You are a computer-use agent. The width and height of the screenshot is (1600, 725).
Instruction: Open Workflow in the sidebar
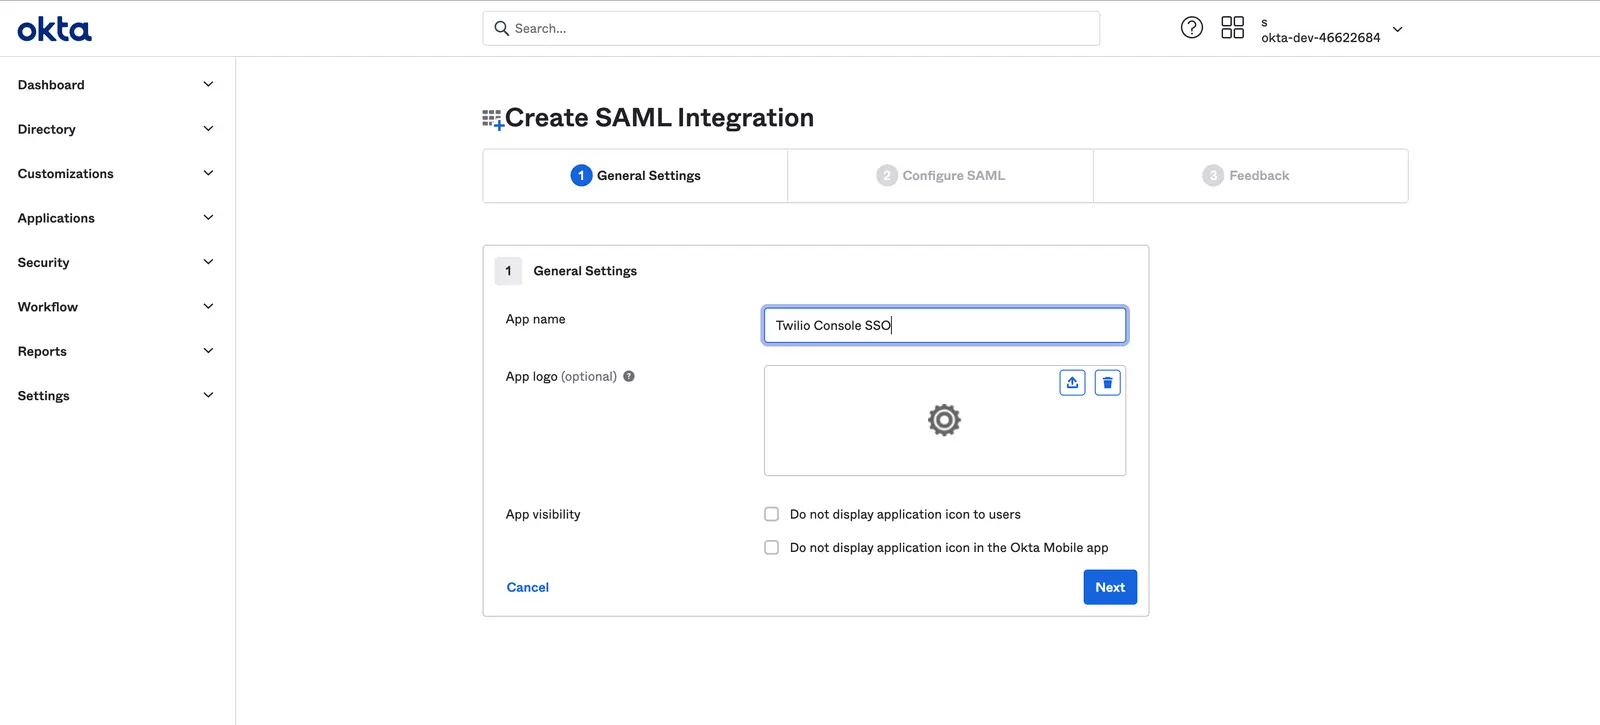tap(47, 307)
